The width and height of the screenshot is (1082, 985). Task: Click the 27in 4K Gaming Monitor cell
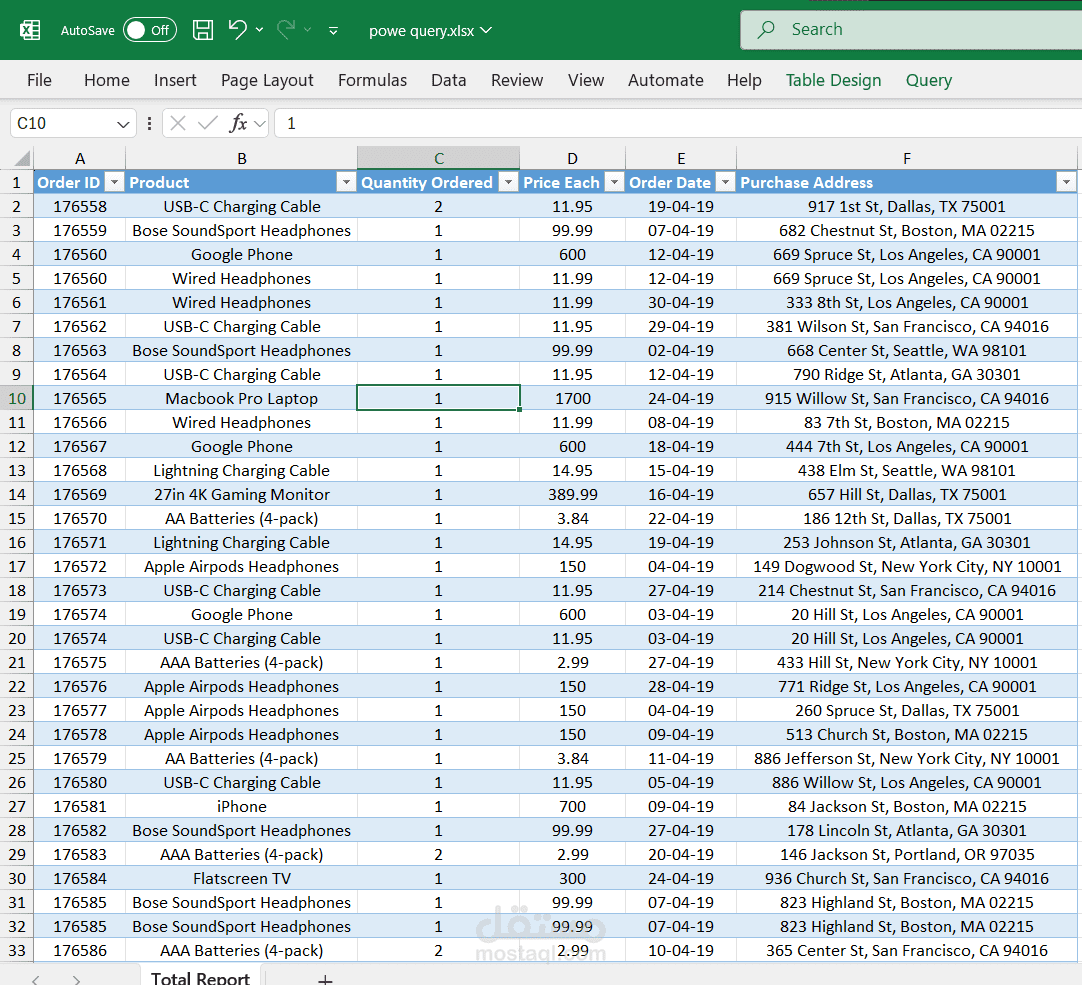[x=242, y=495]
